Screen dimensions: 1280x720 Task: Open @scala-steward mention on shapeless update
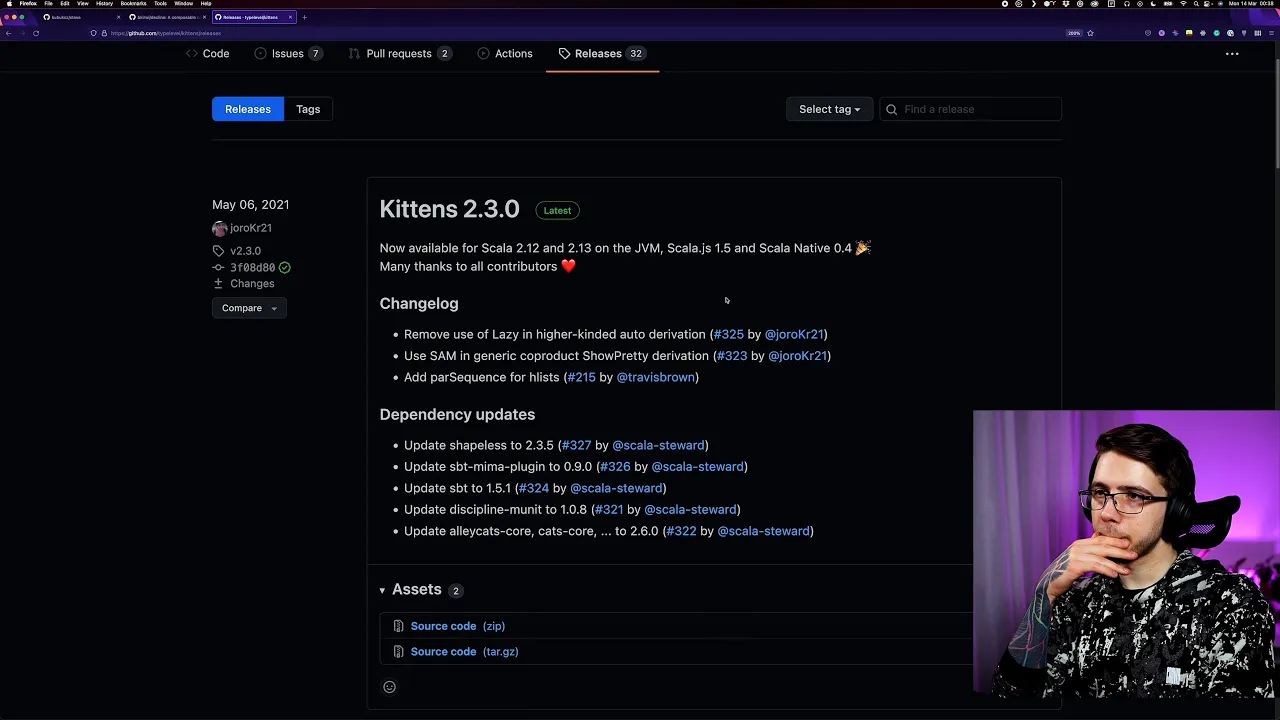point(658,445)
